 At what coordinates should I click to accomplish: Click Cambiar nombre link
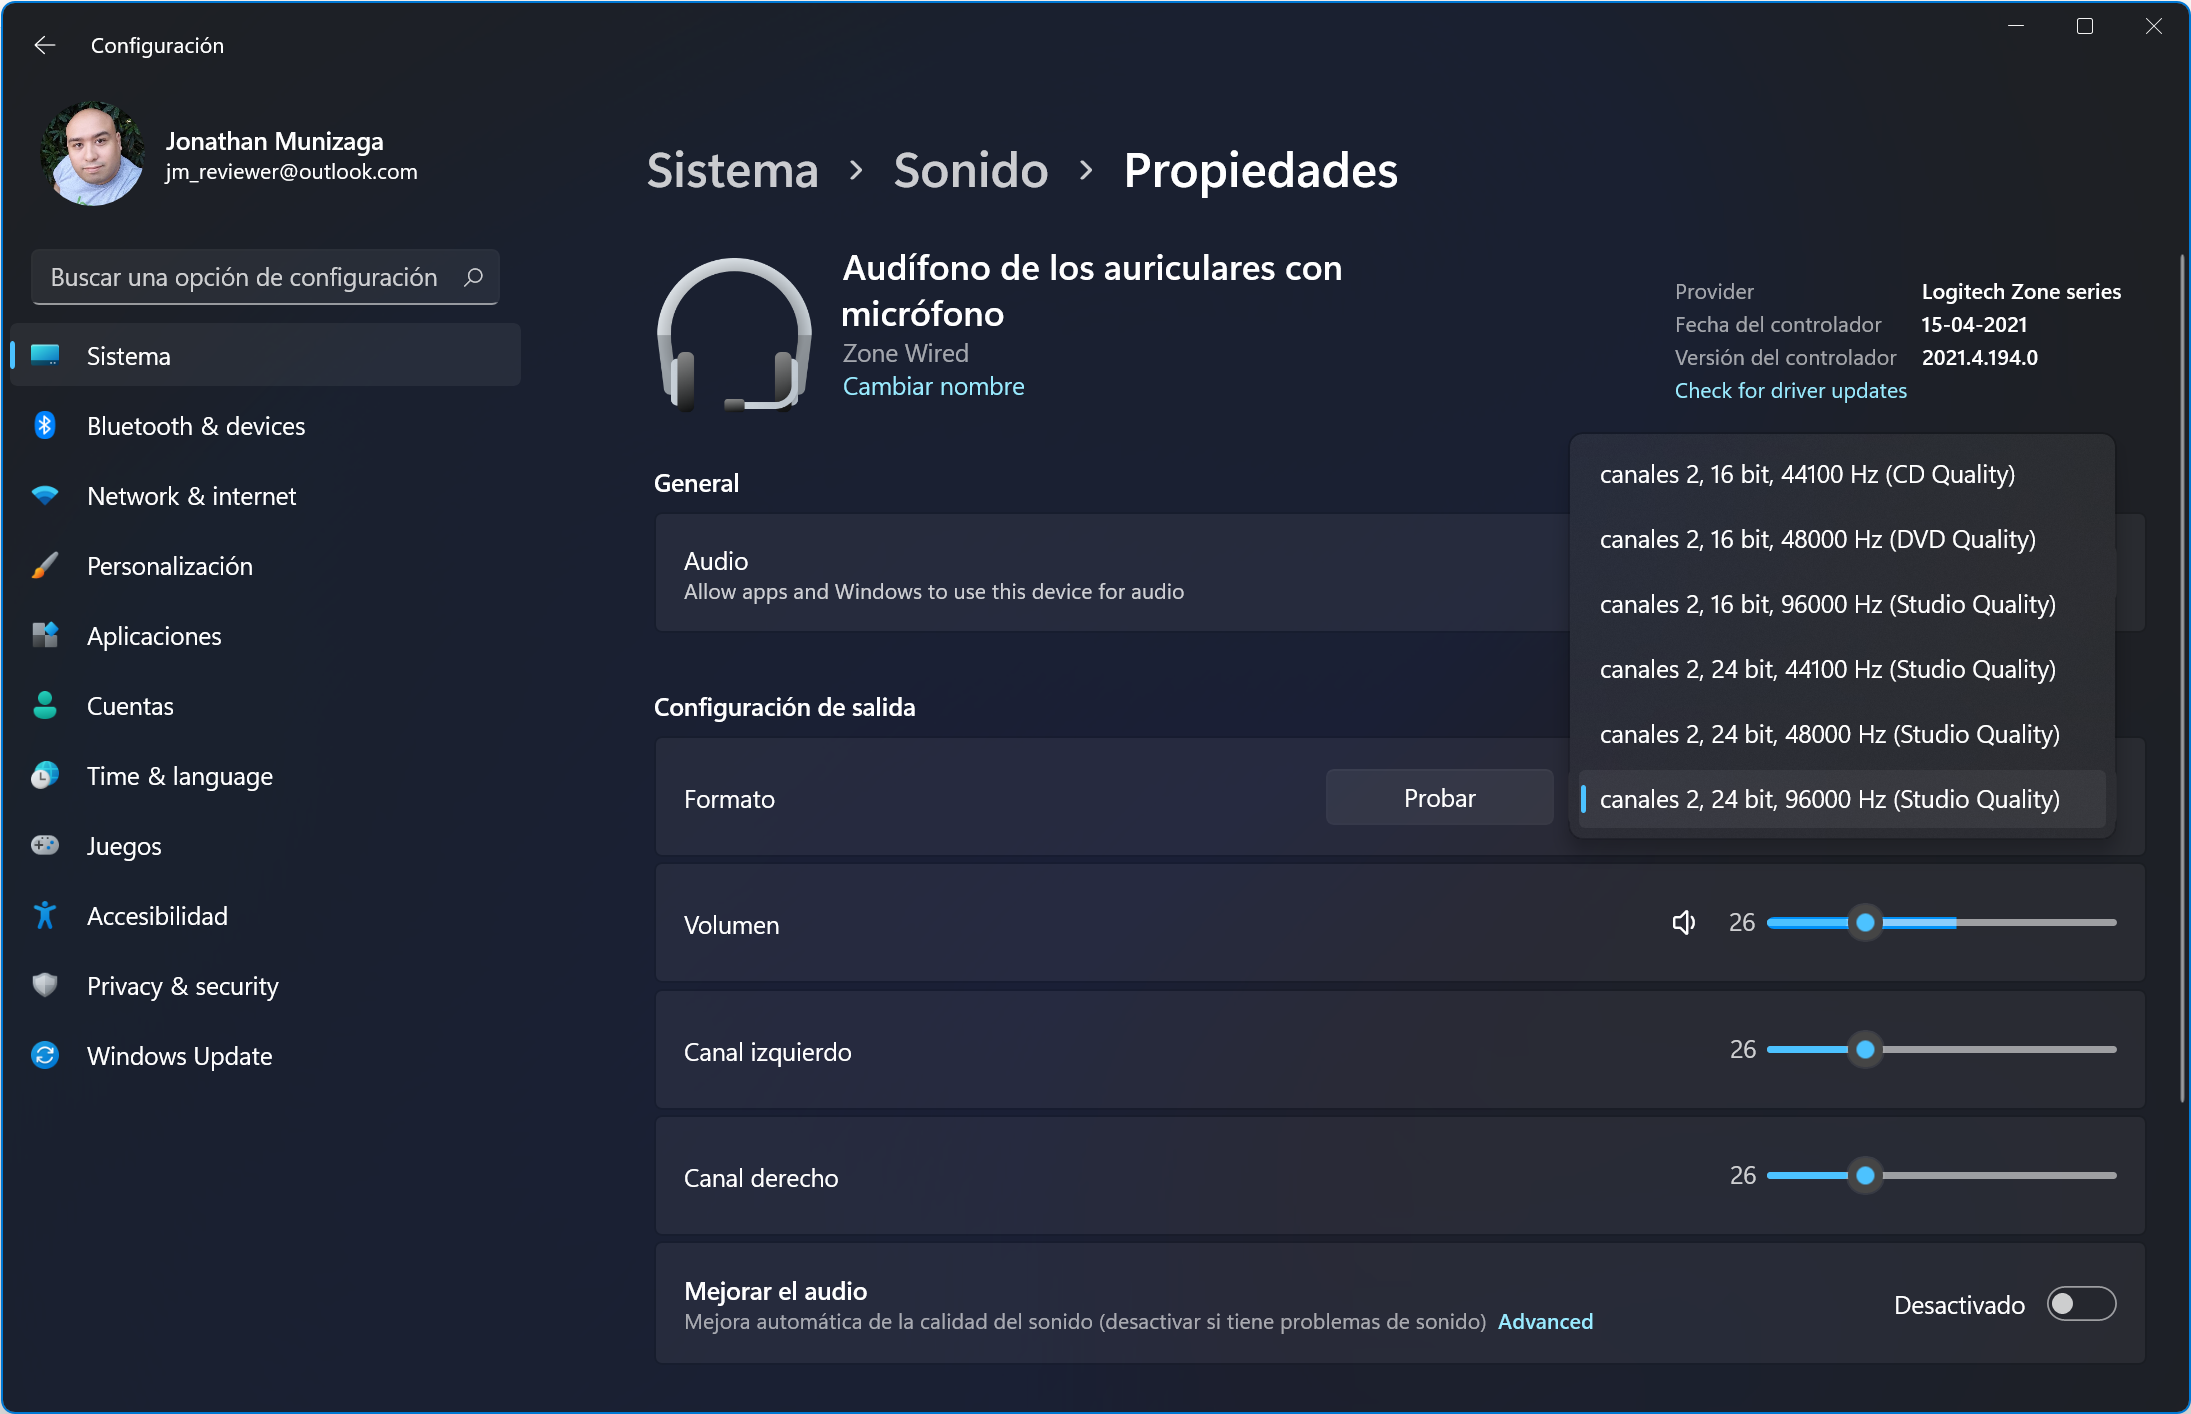click(933, 386)
